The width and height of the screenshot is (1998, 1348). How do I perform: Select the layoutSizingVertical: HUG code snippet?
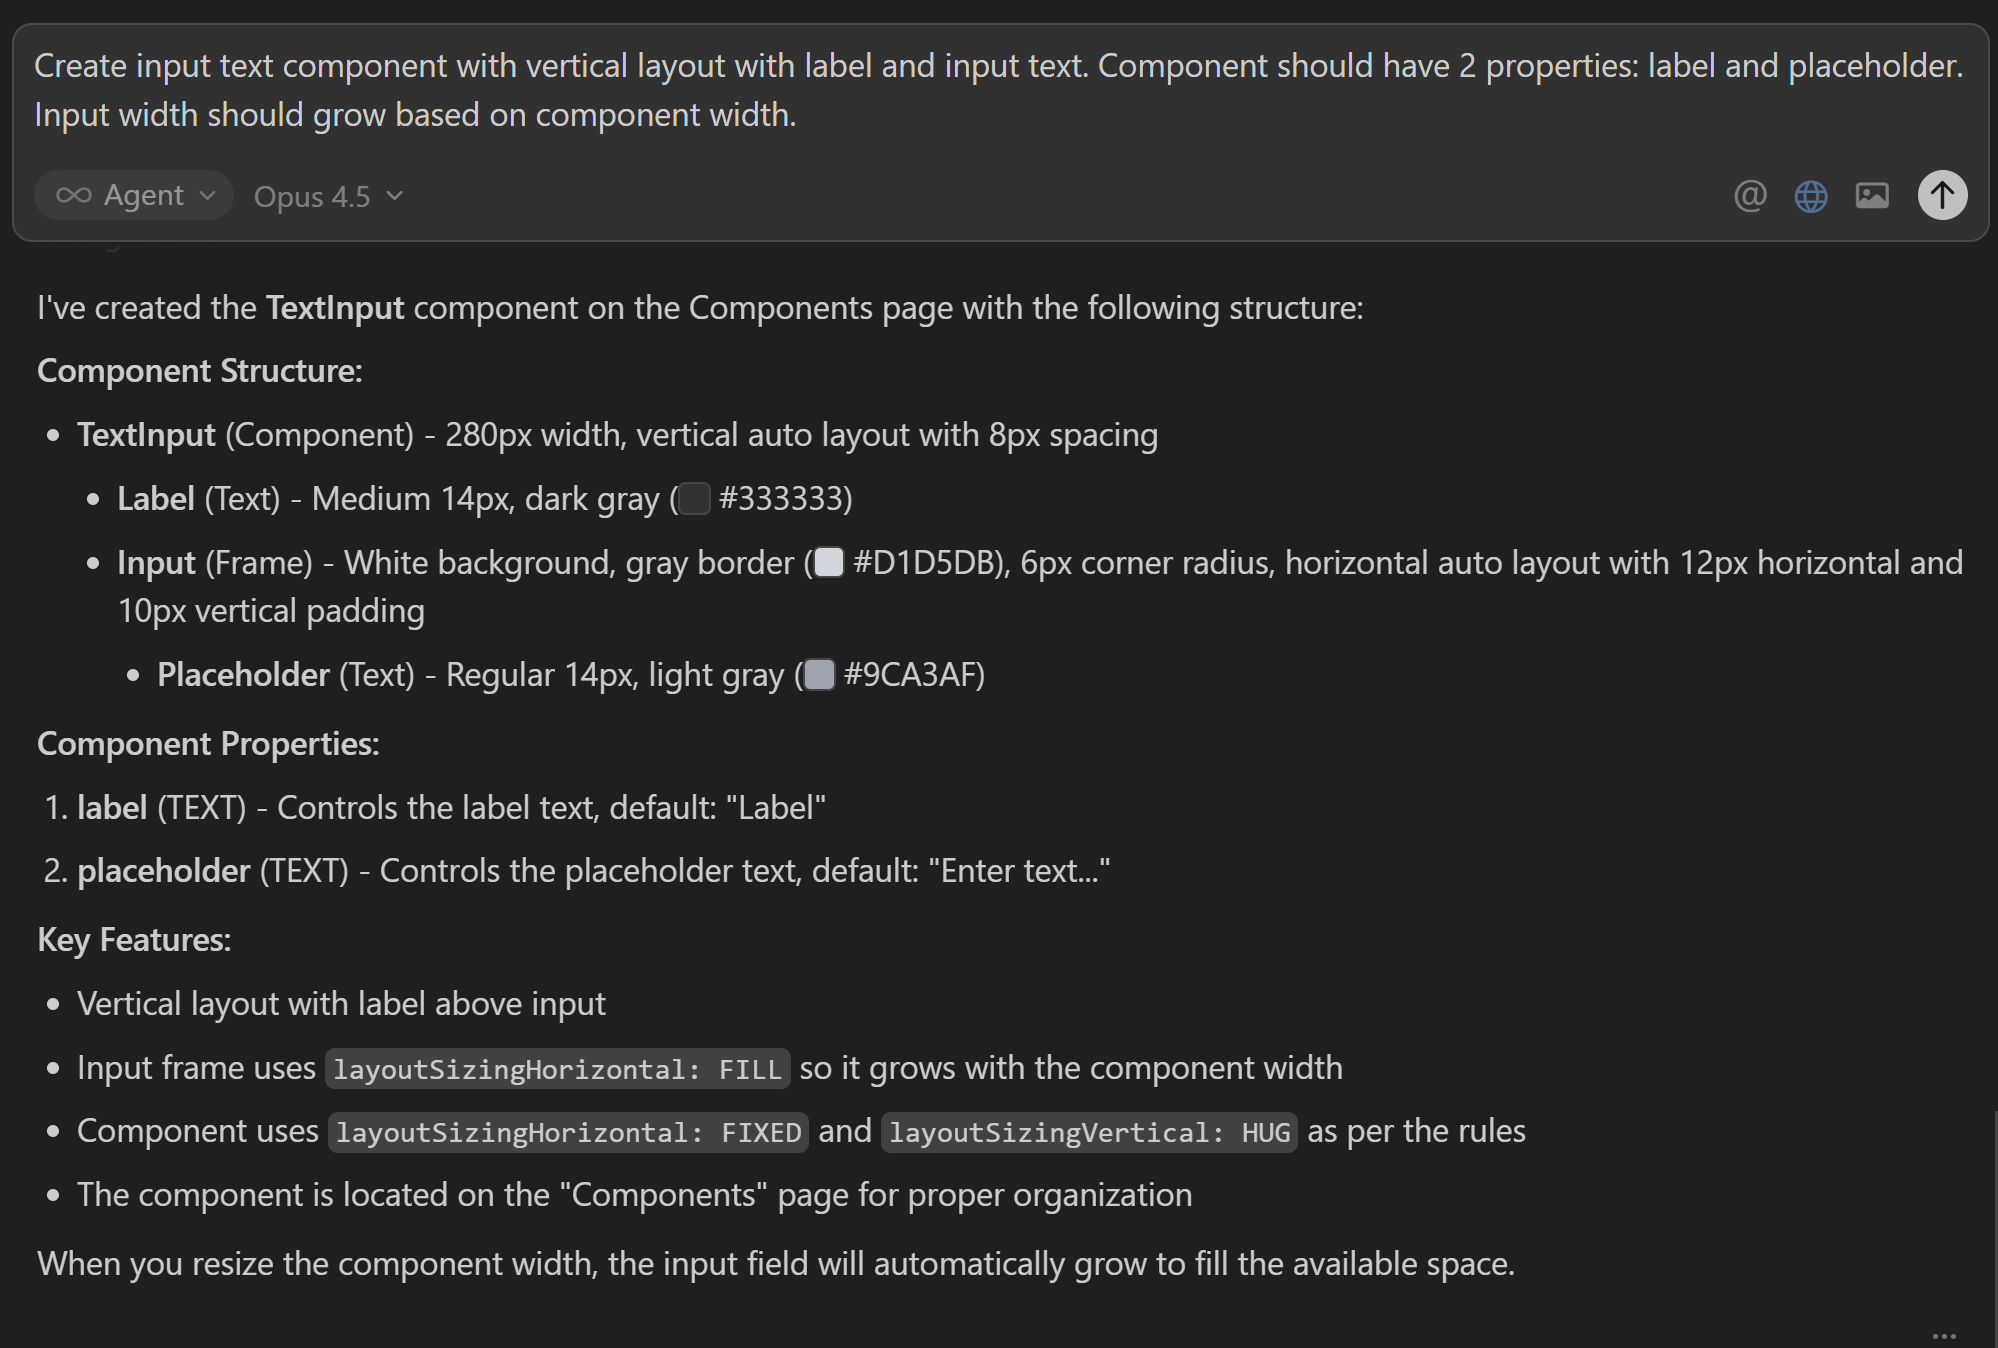[1088, 1131]
